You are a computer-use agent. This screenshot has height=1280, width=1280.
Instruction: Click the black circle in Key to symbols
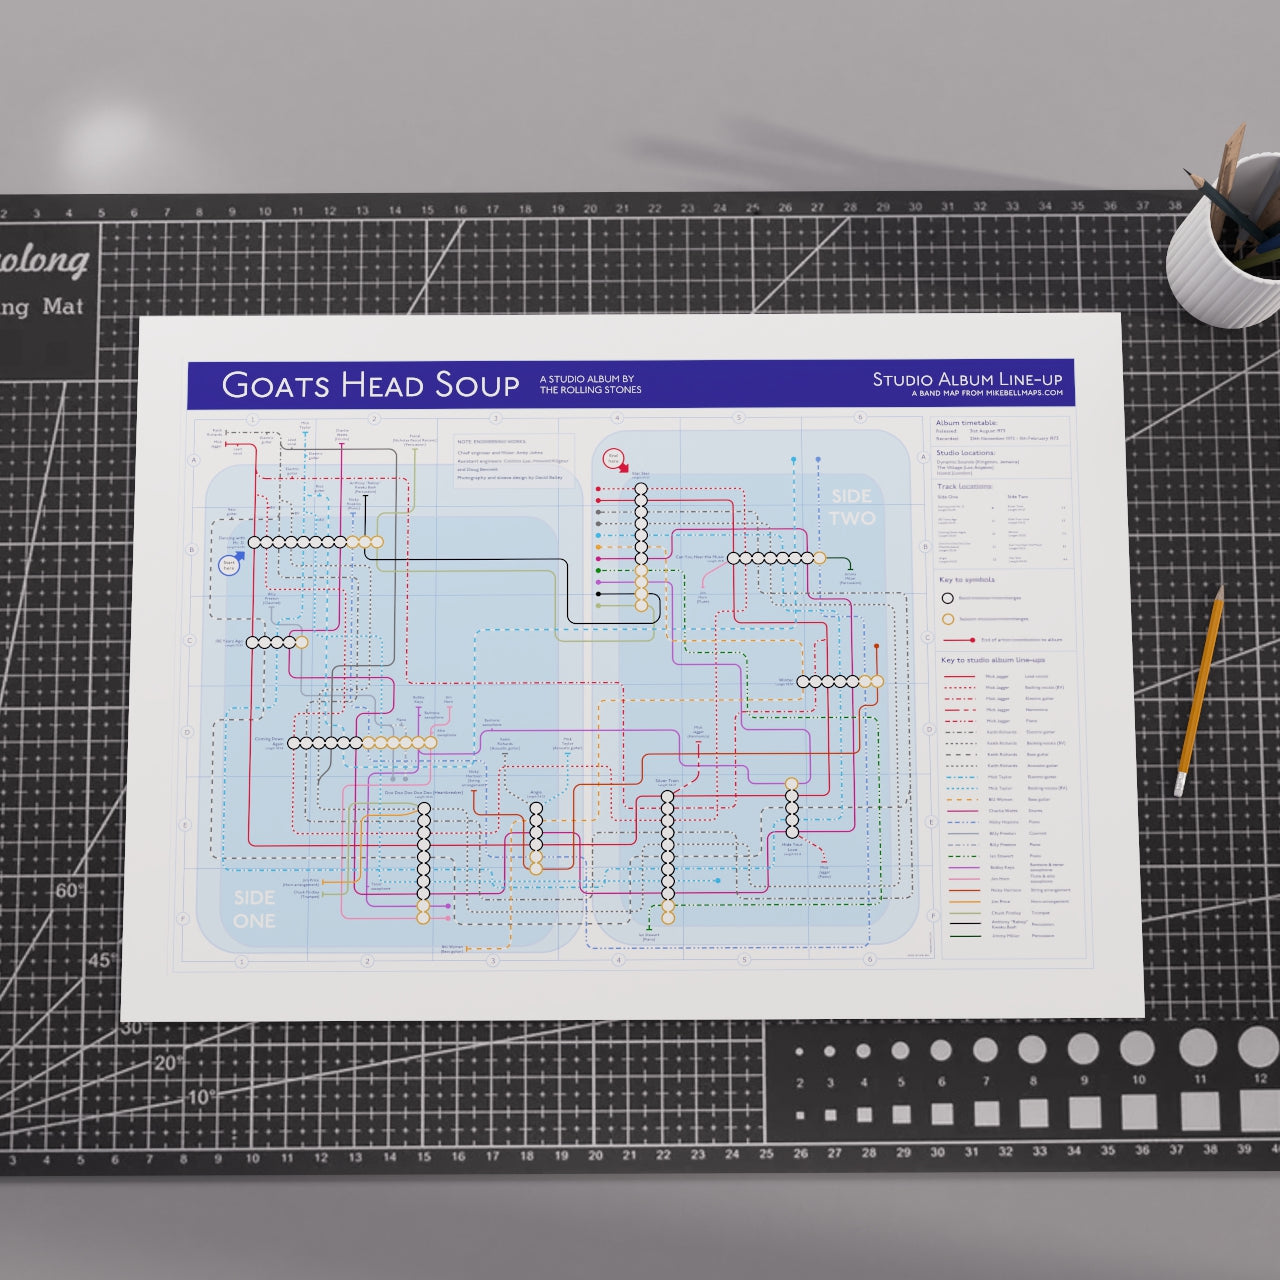coord(947,598)
